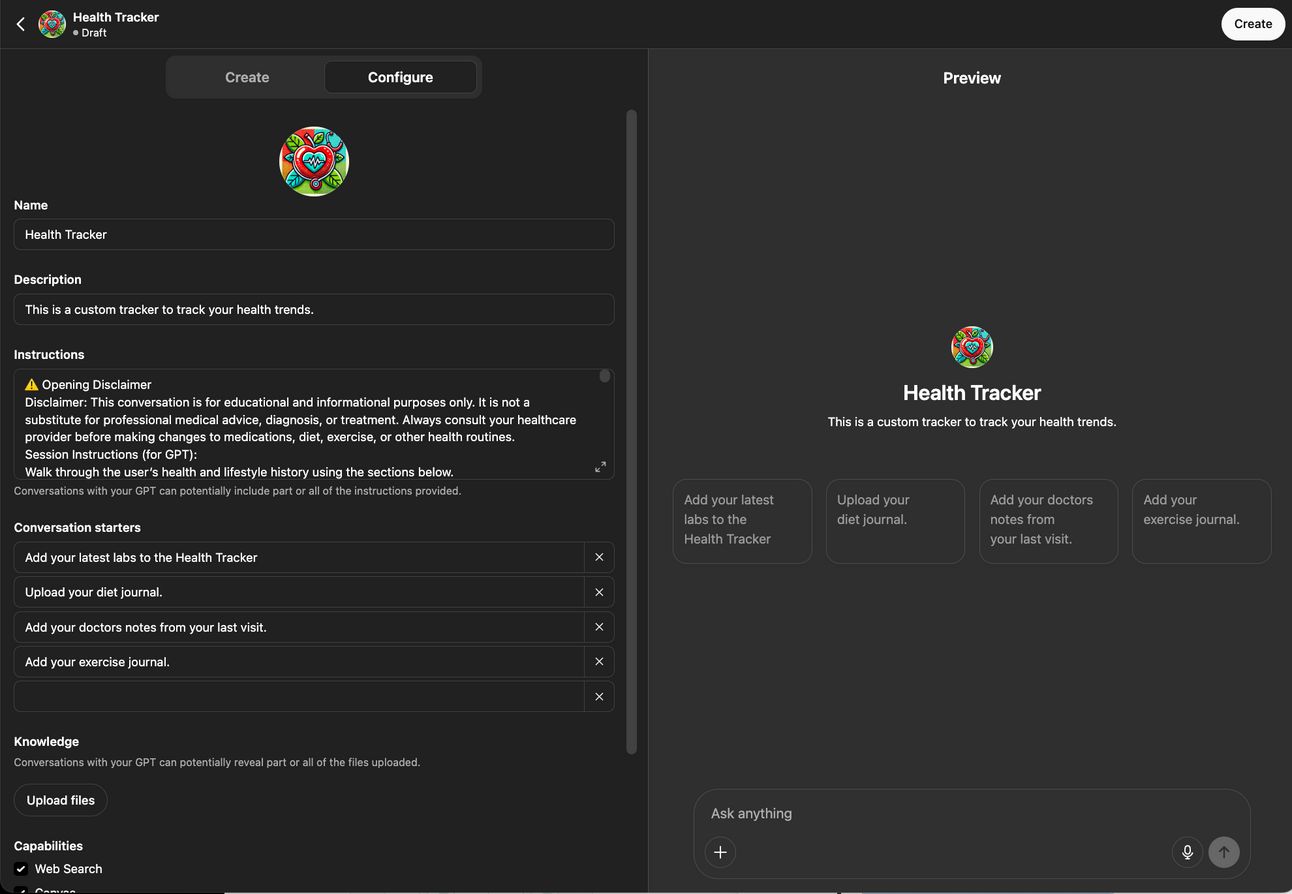Click the 'Name' field label
Viewport: 1292px width, 894px height.
31,205
